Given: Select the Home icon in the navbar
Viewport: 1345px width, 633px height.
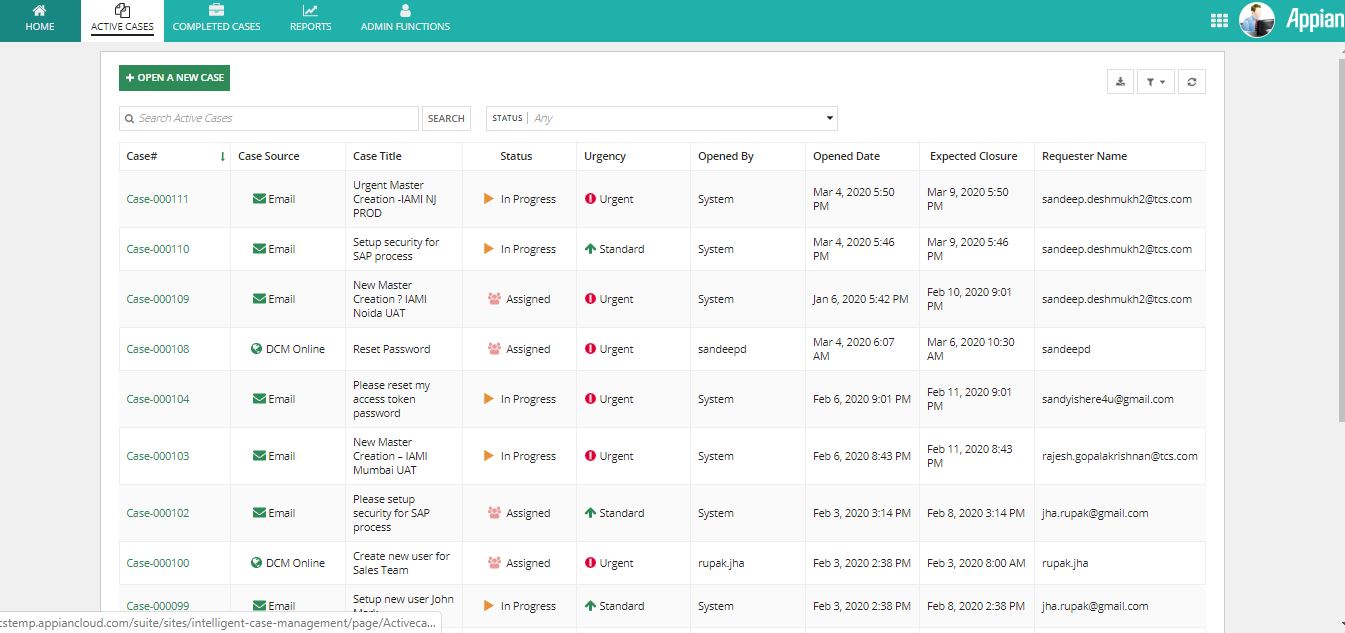Looking at the screenshot, I should tap(40, 18).
